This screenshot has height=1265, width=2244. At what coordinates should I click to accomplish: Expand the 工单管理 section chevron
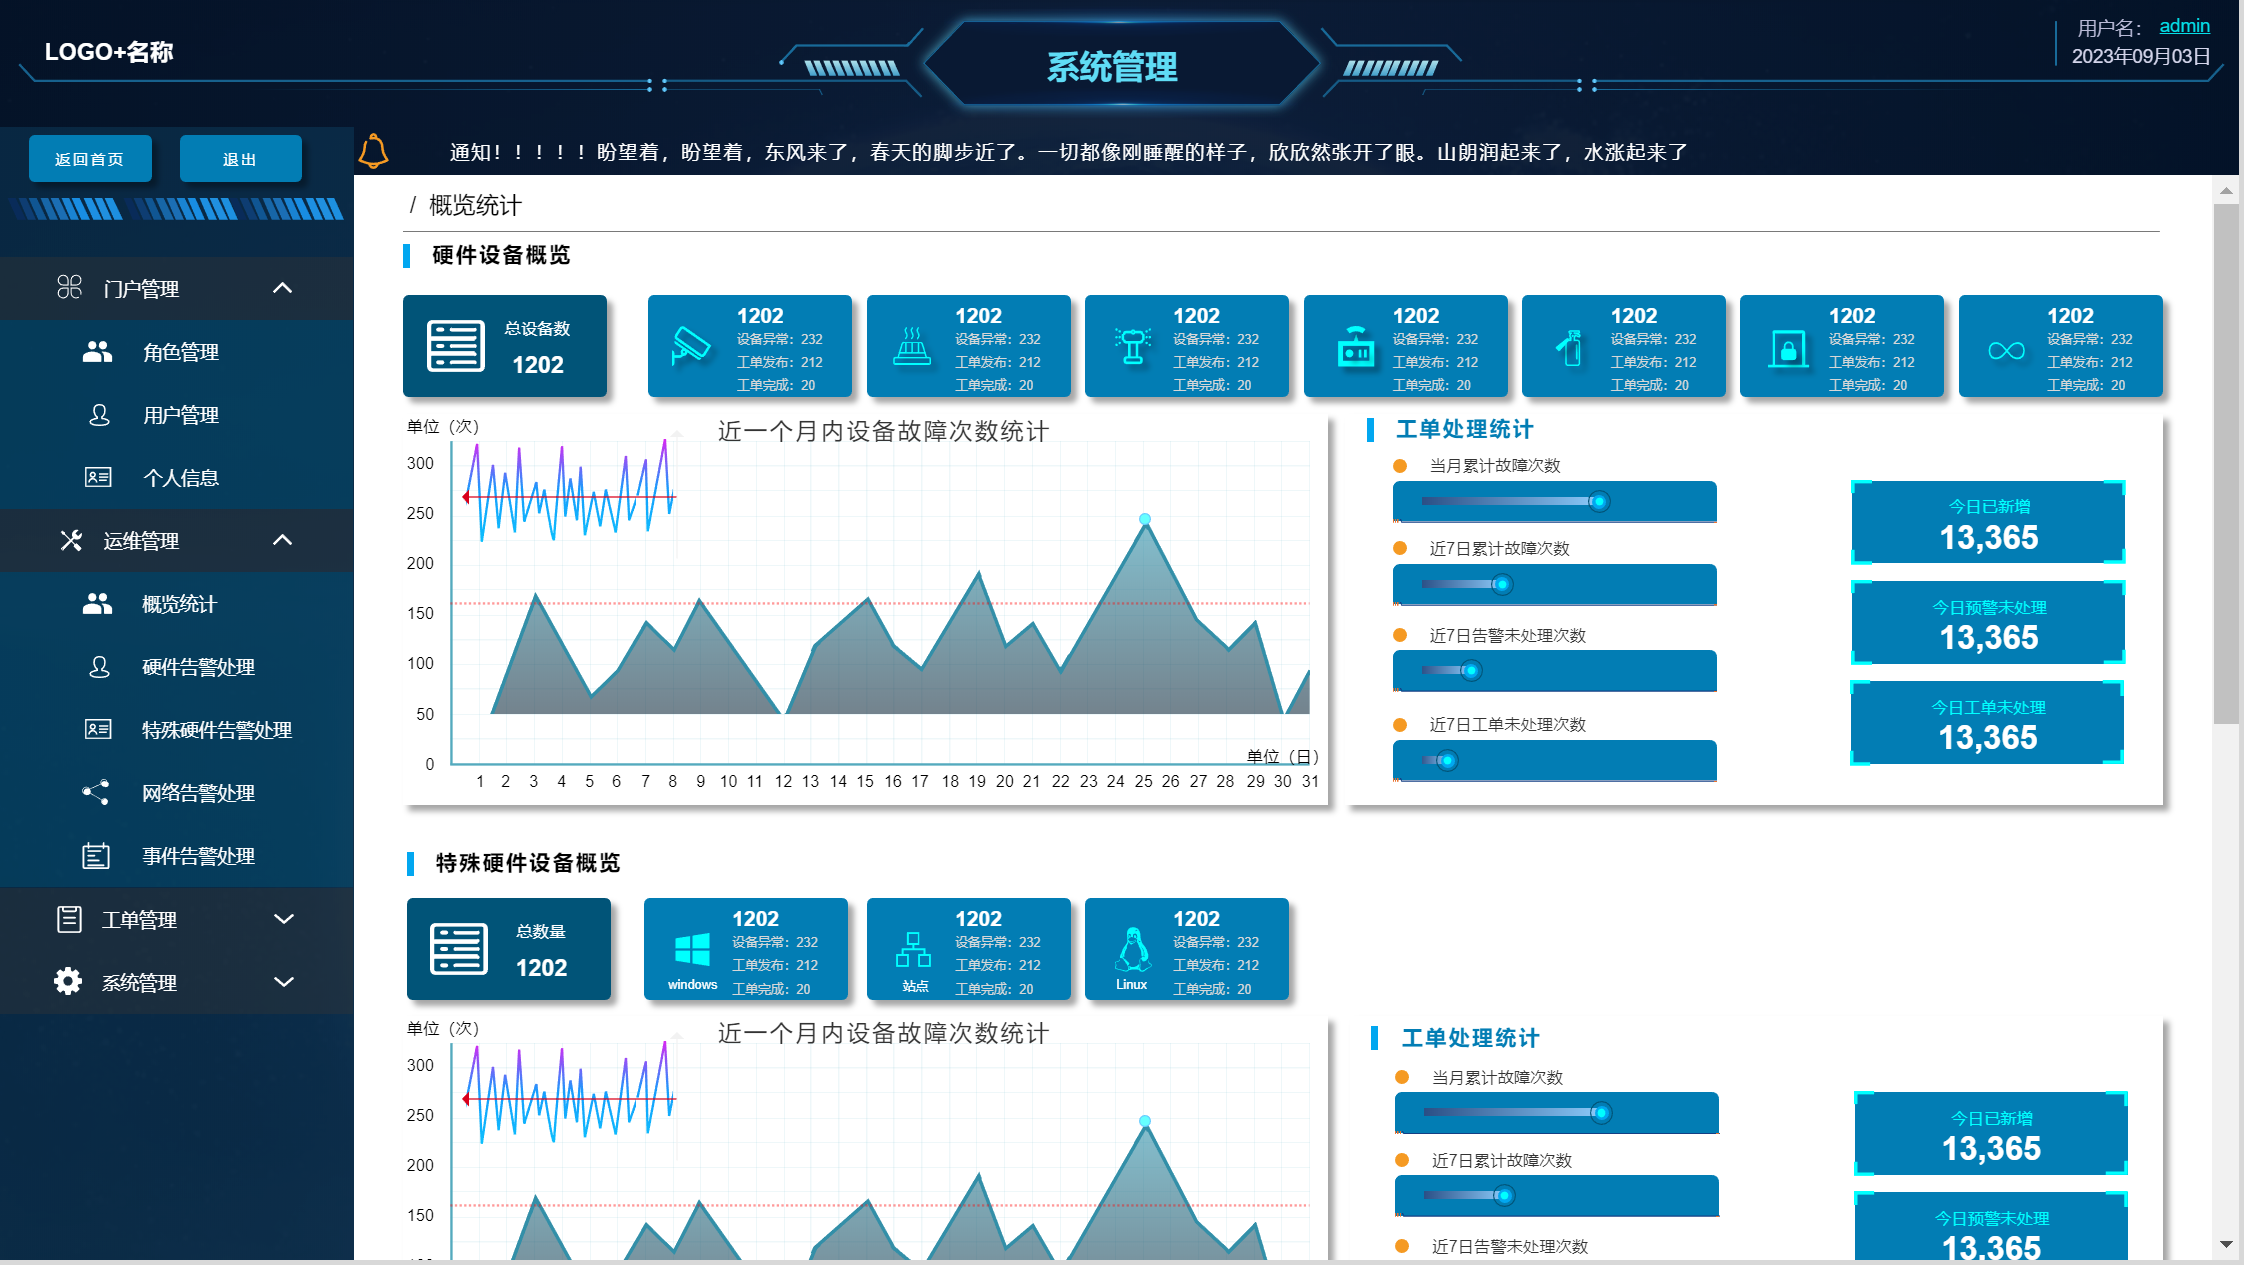[284, 919]
